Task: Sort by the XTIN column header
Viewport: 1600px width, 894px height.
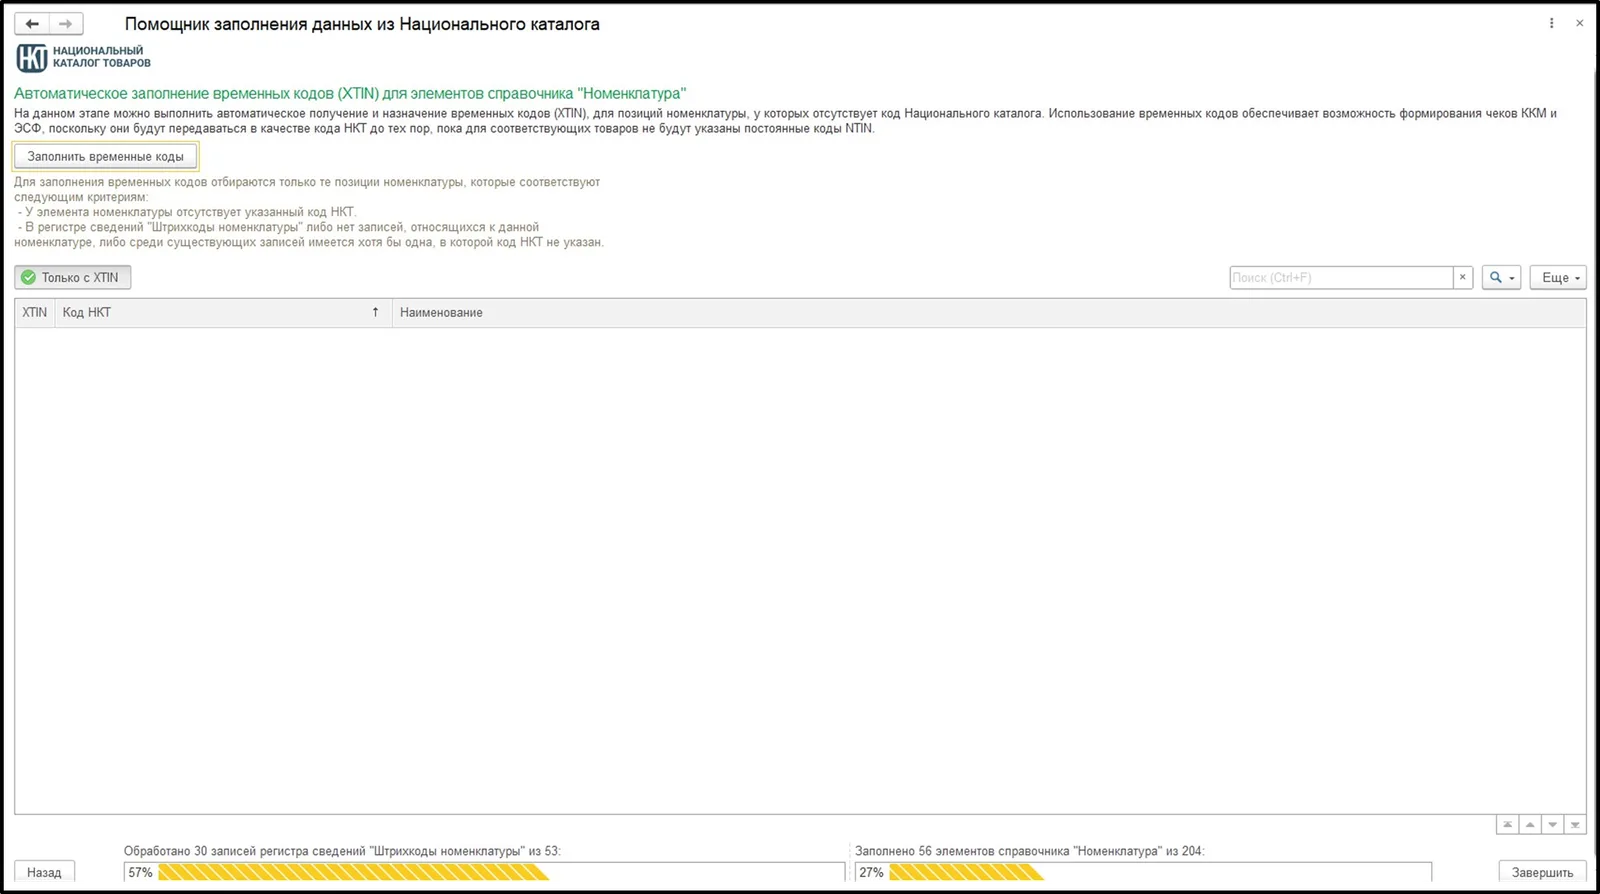Action: coord(35,313)
